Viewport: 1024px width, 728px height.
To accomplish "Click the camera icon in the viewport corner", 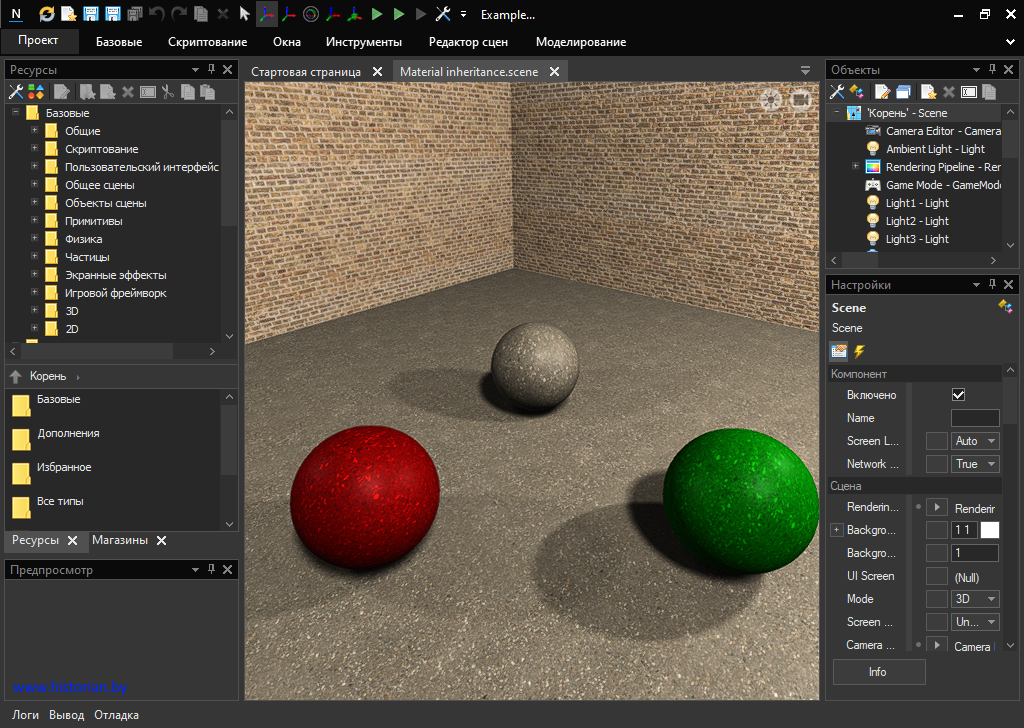I will click(801, 99).
